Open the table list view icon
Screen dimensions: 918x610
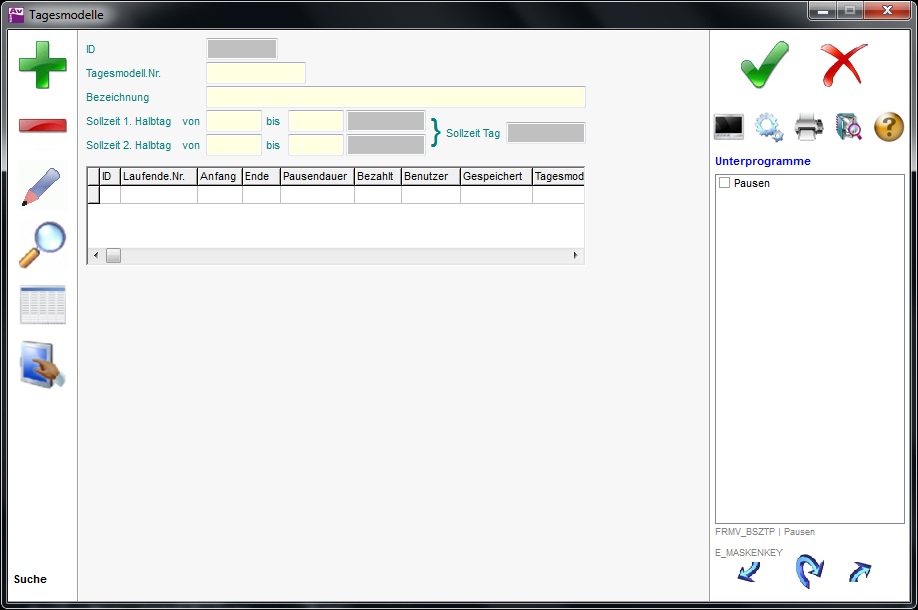pyautogui.click(x=43, y=305)
